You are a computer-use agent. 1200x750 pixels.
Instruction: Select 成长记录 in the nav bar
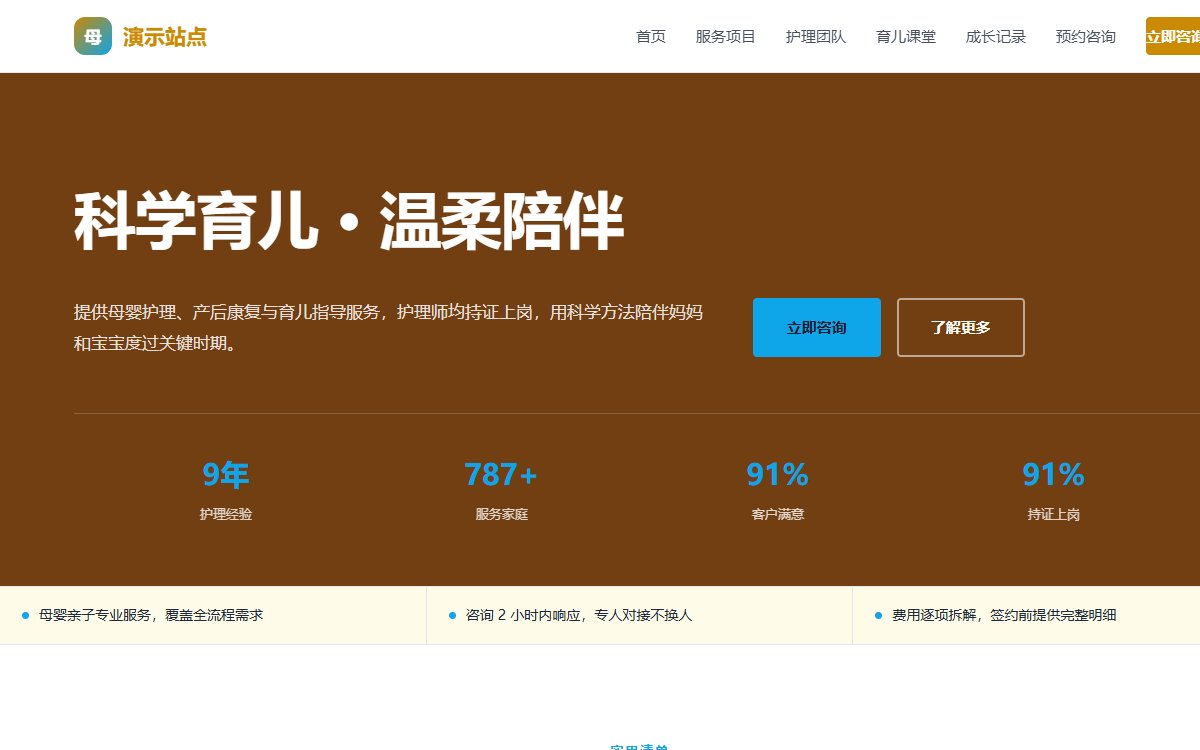point(996,37)
